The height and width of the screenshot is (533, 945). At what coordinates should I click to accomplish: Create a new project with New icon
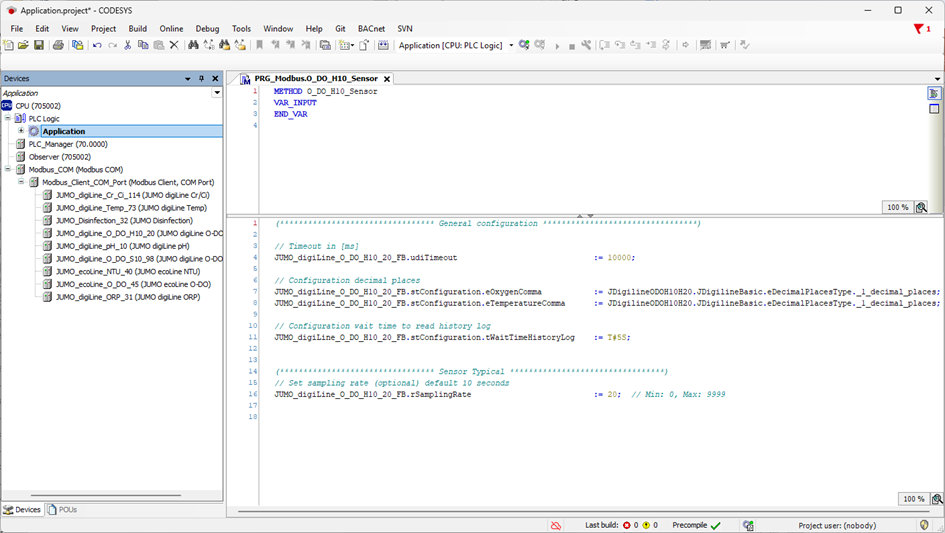coord(8,45)
